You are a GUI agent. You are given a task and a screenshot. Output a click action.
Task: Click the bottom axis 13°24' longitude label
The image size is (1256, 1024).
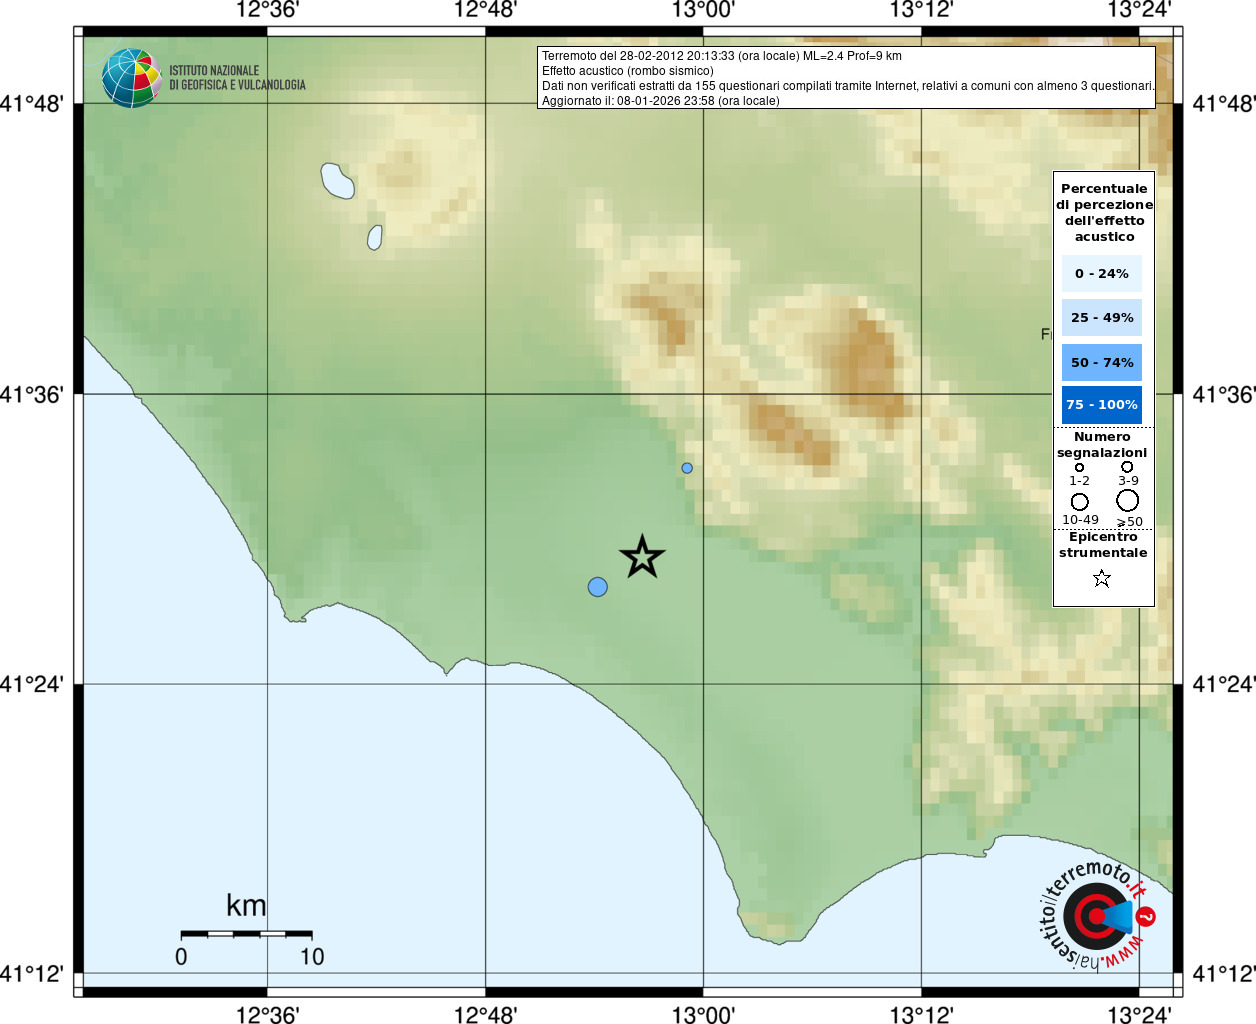[1139, 1014]
